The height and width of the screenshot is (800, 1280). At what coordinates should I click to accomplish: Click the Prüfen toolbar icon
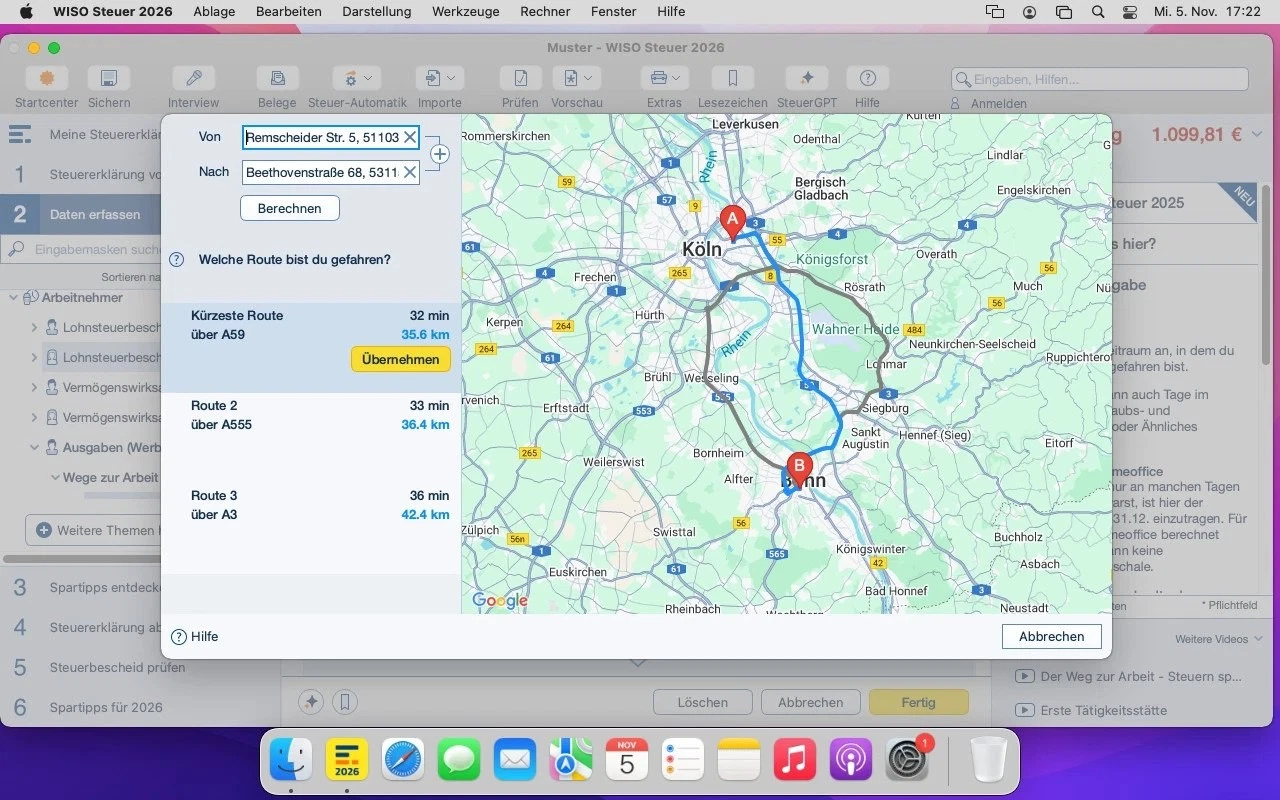[520, 79]
